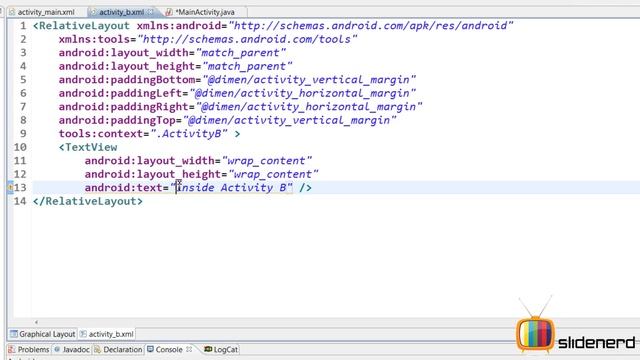Click the Graphical Layout tab icon
This screenshot has width=640, height=360.
point(14,334)
